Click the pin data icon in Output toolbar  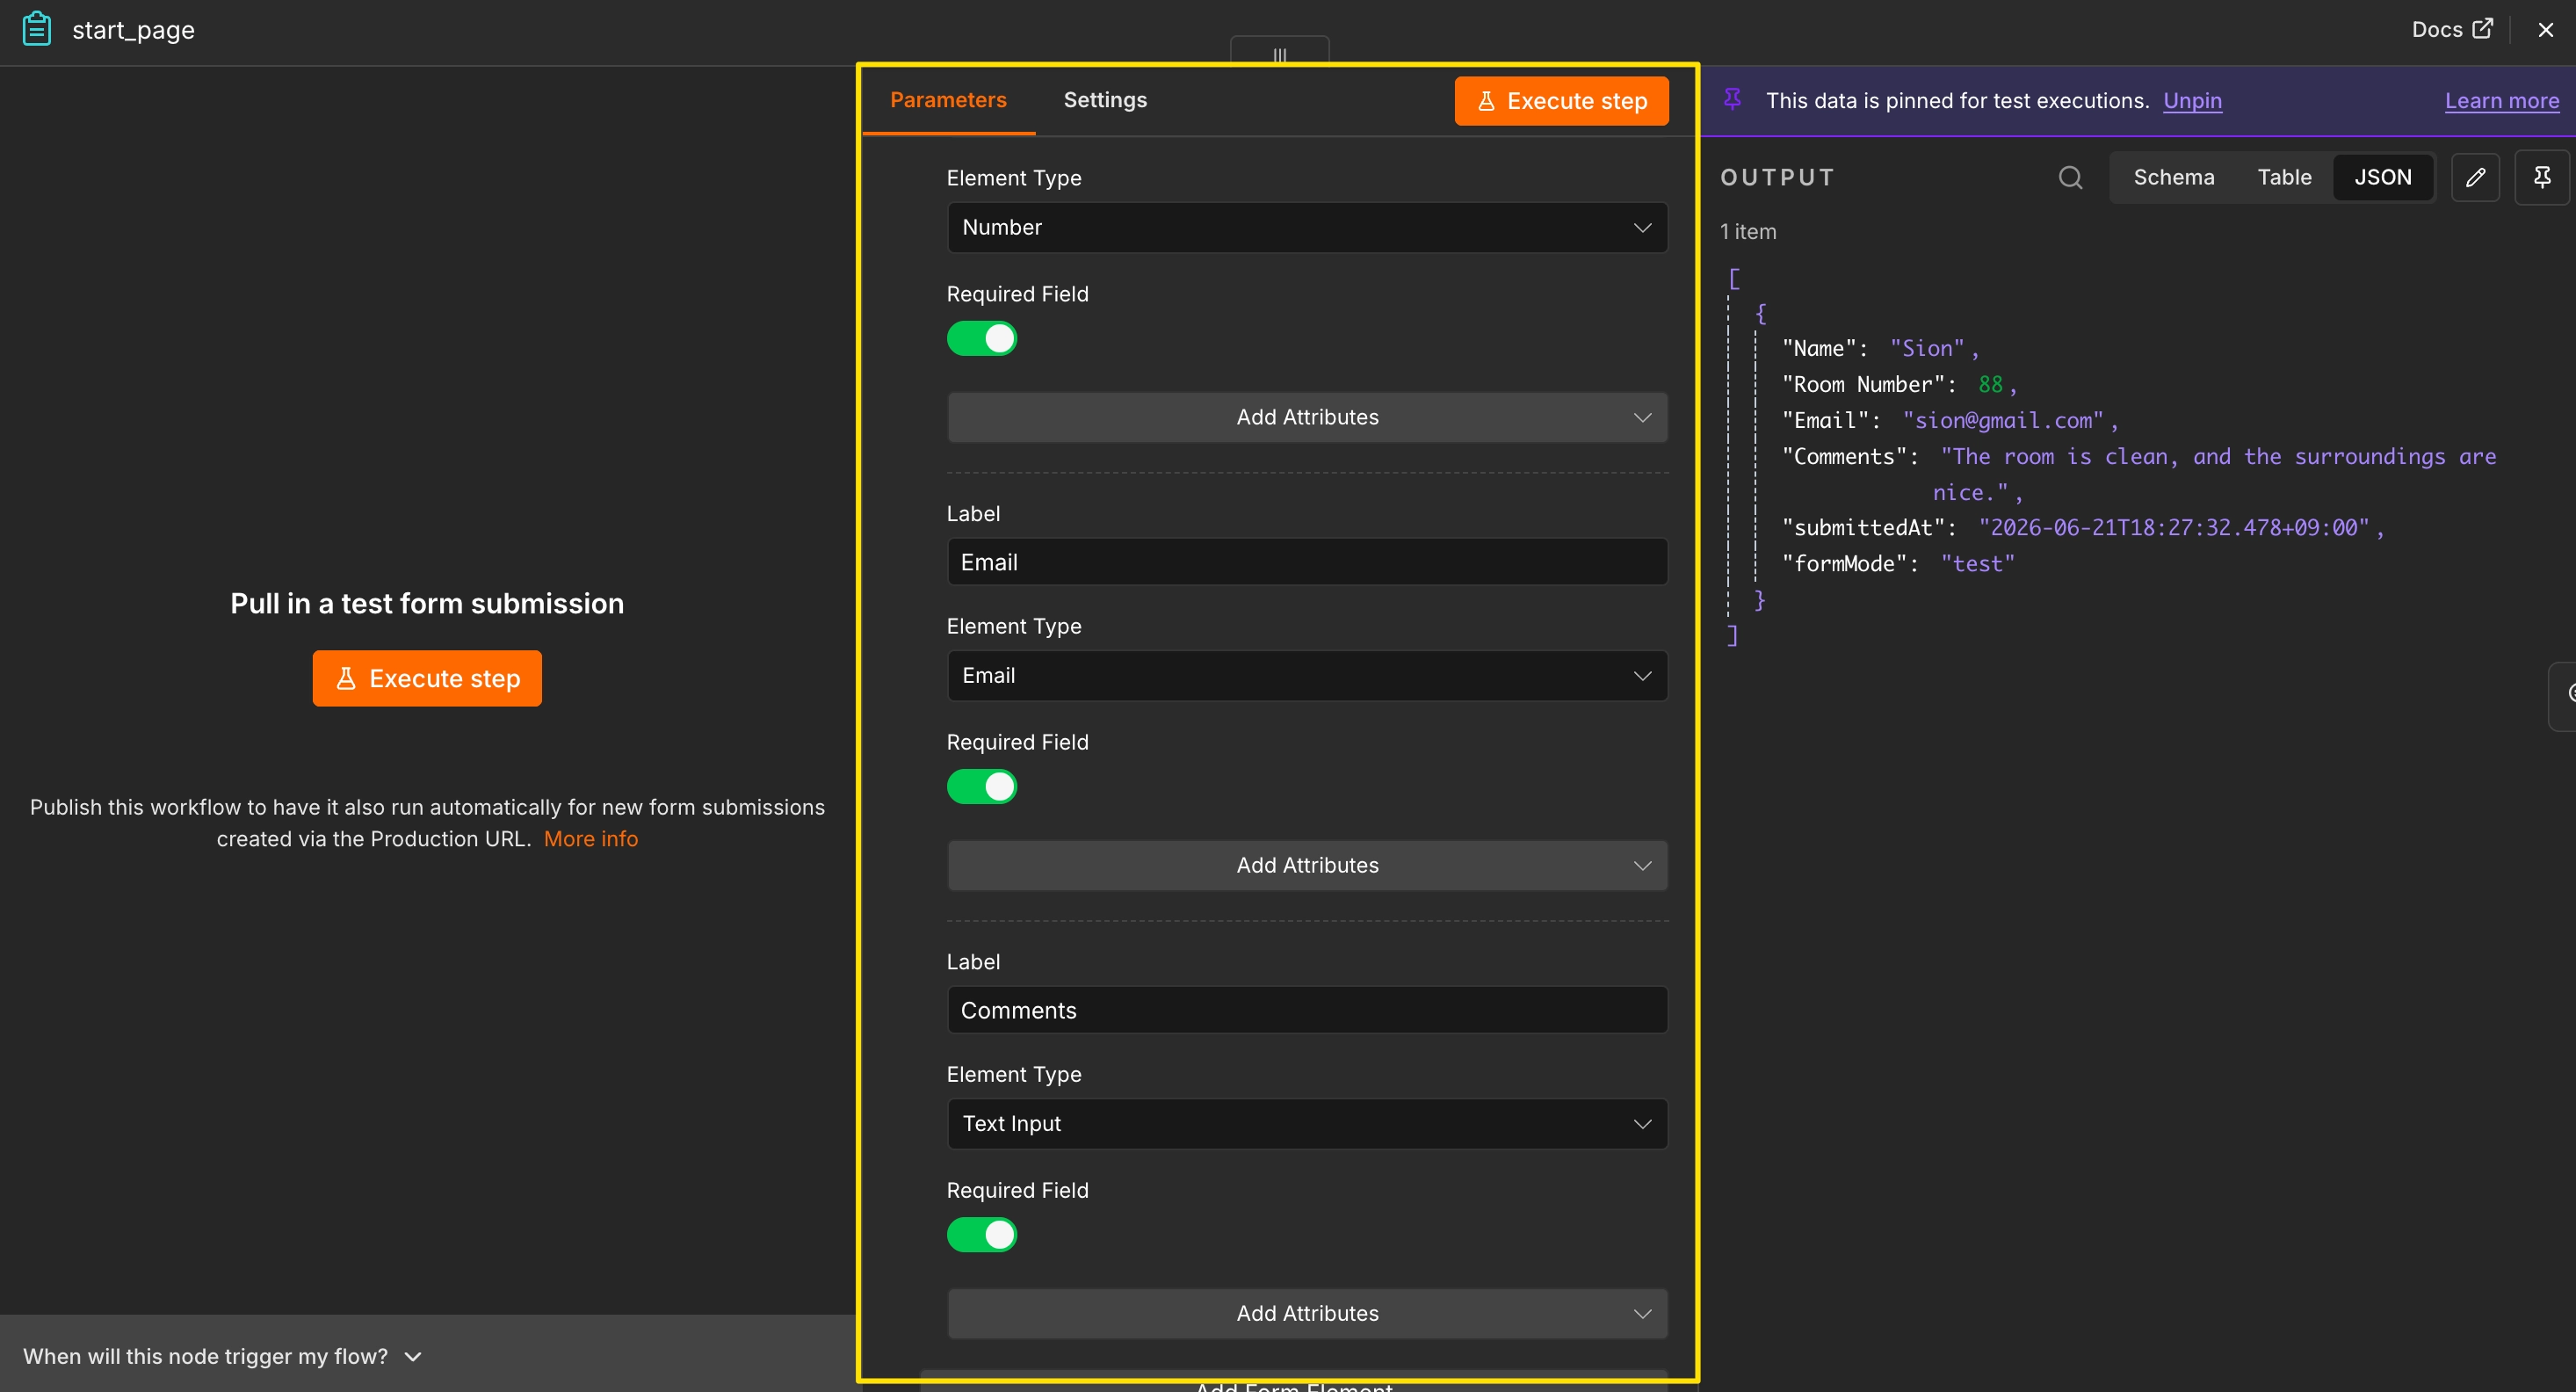click(x=2541, y=177)
